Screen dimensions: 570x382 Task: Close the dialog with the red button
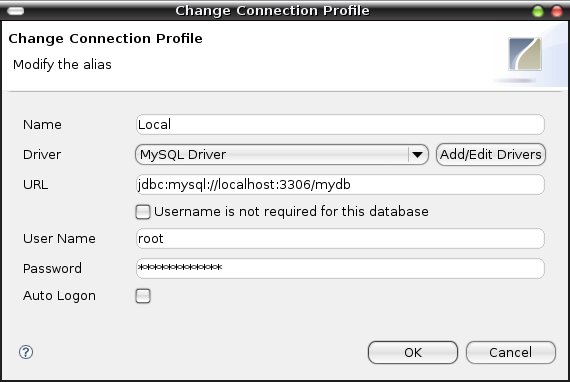tap(557, 11)
